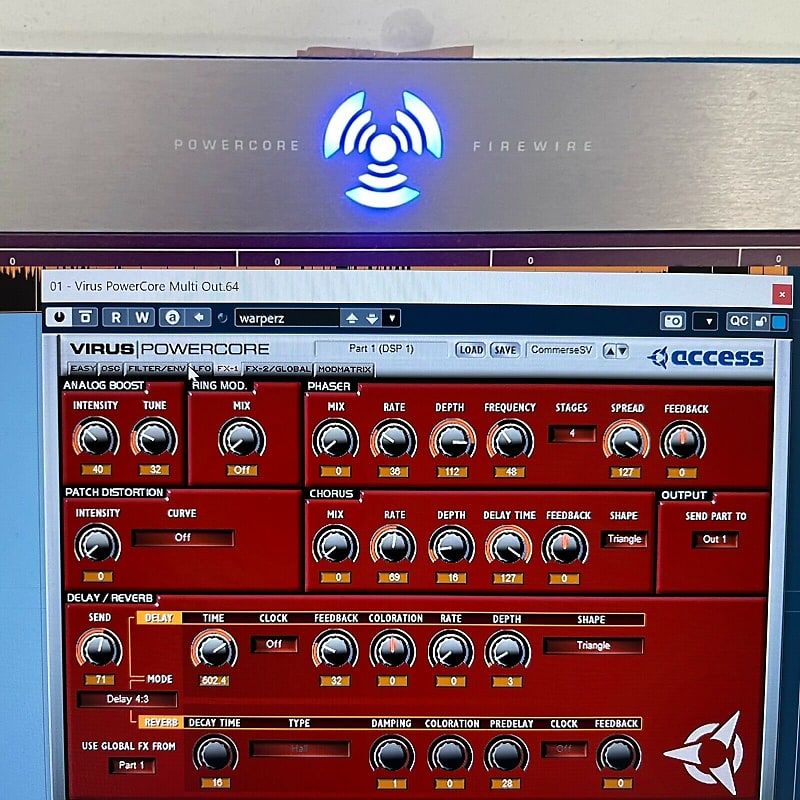
Task: Open the preset dropdown arrow next to warperz
Action: (392, 316)
